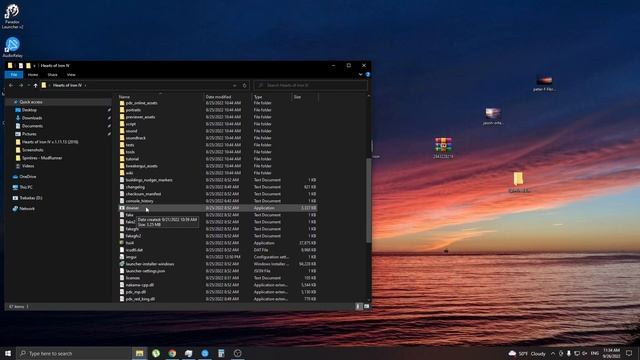Open the Paradox Launcher v2 desktop shortcut

pos(12,16)
